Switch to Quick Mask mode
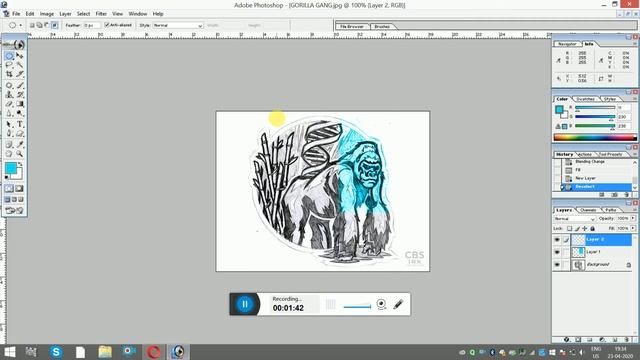This screenshot has width=640, height=360. 19,189
